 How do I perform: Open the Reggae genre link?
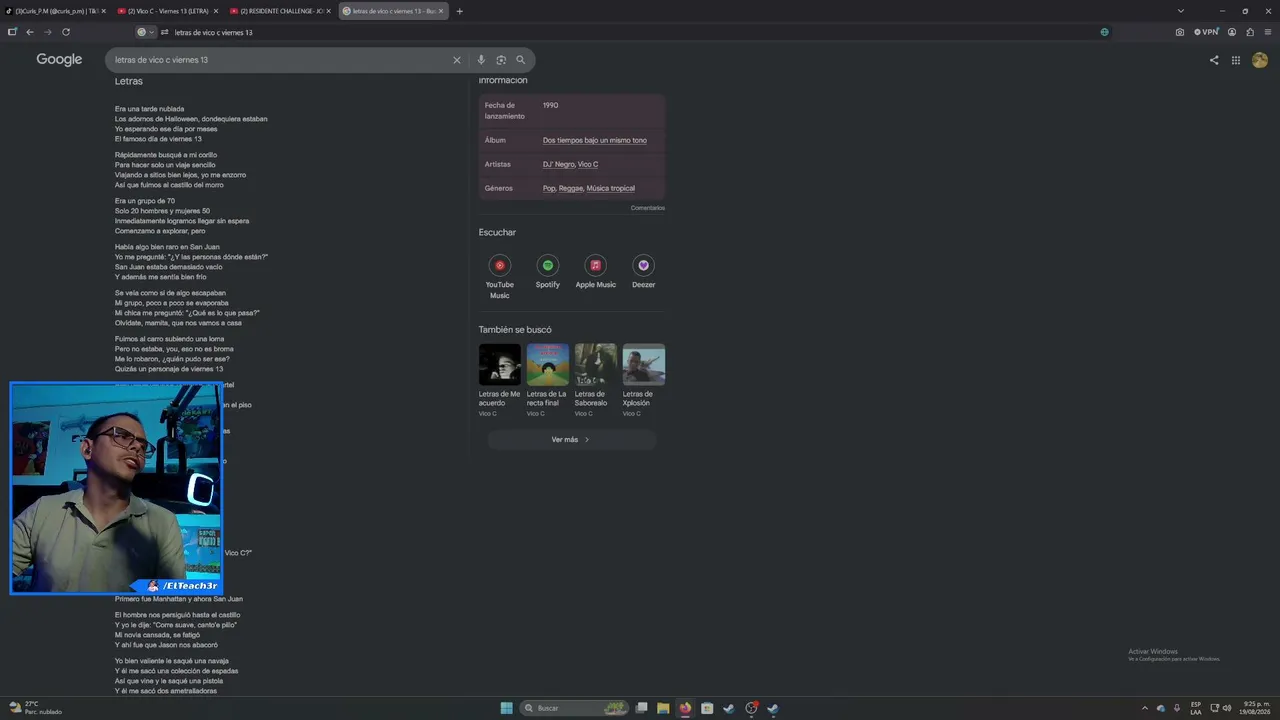click(x=571, y=188)
